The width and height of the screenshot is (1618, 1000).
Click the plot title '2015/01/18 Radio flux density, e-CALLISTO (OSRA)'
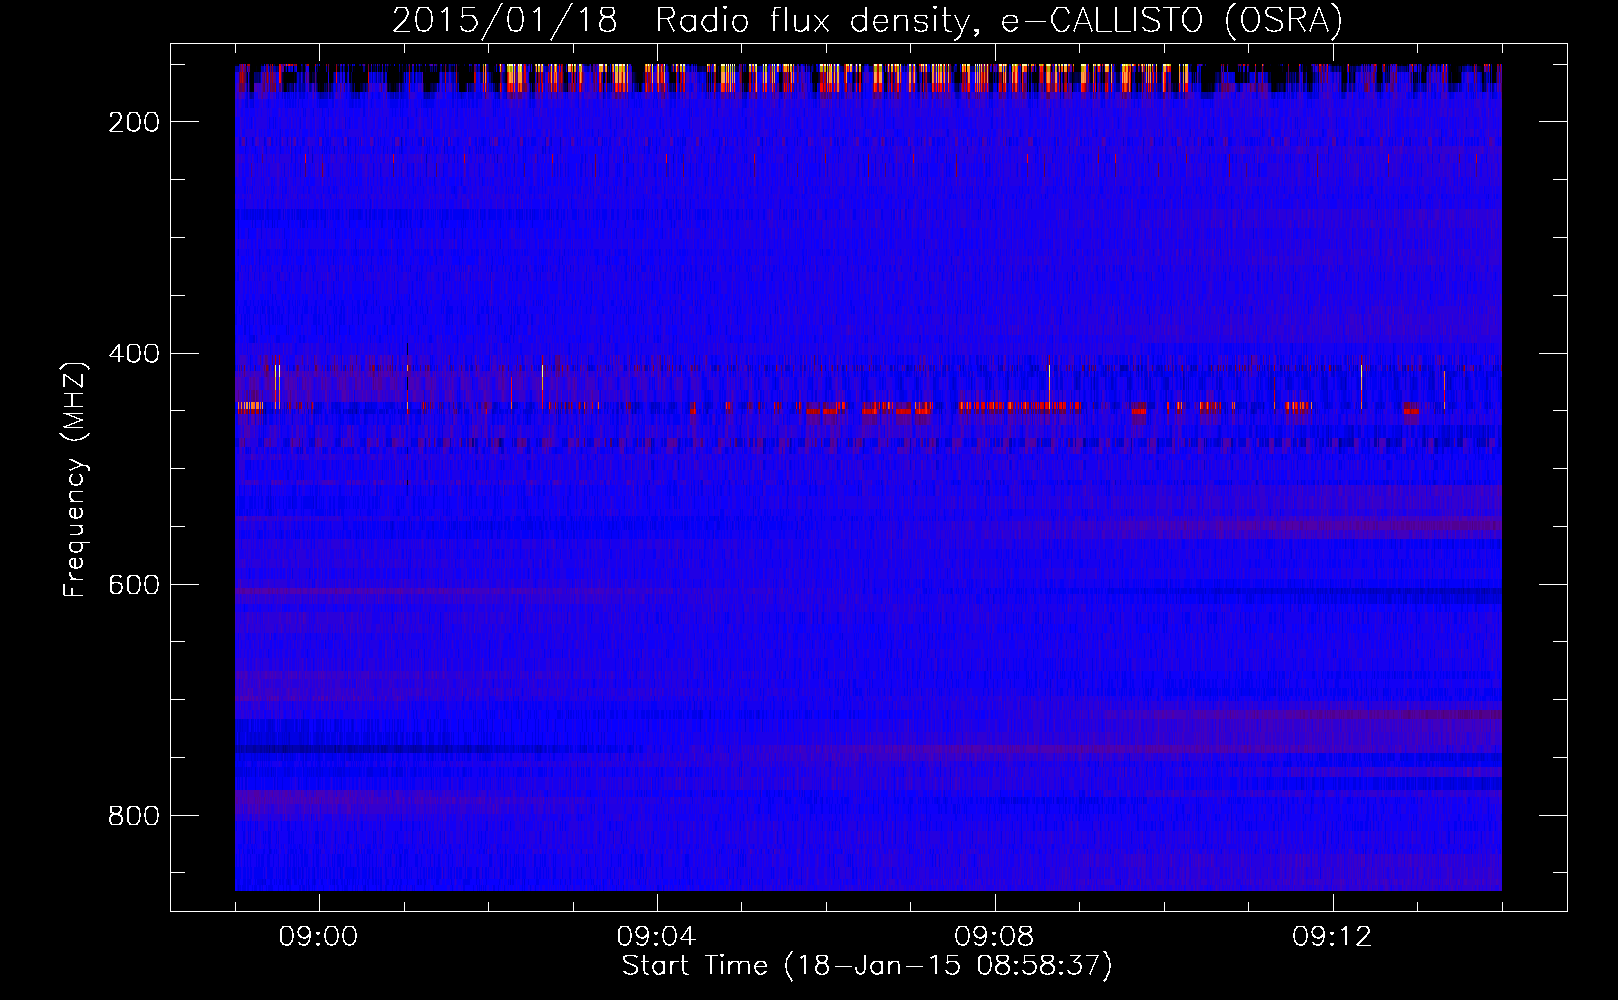867,21
